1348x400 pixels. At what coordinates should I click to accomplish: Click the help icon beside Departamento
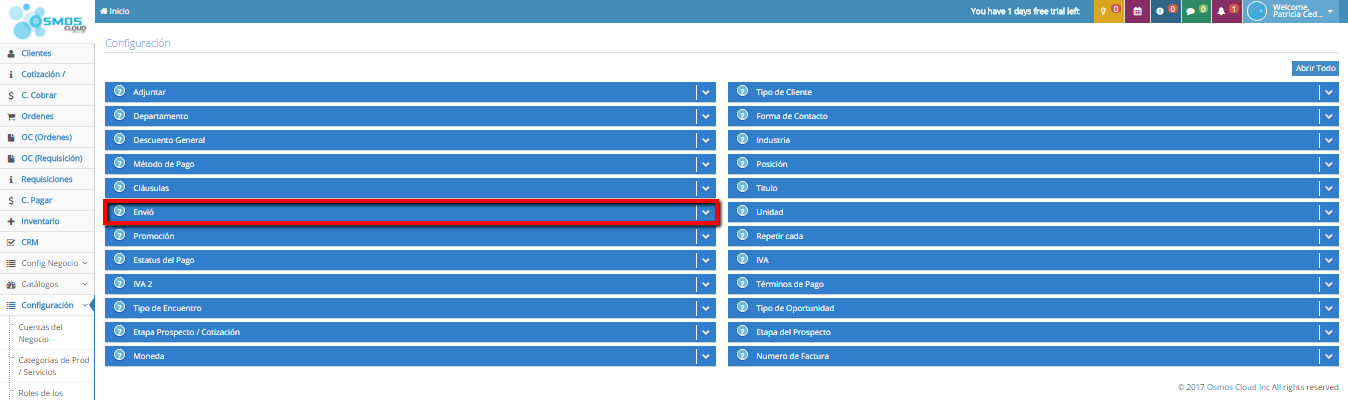[119, 115]
